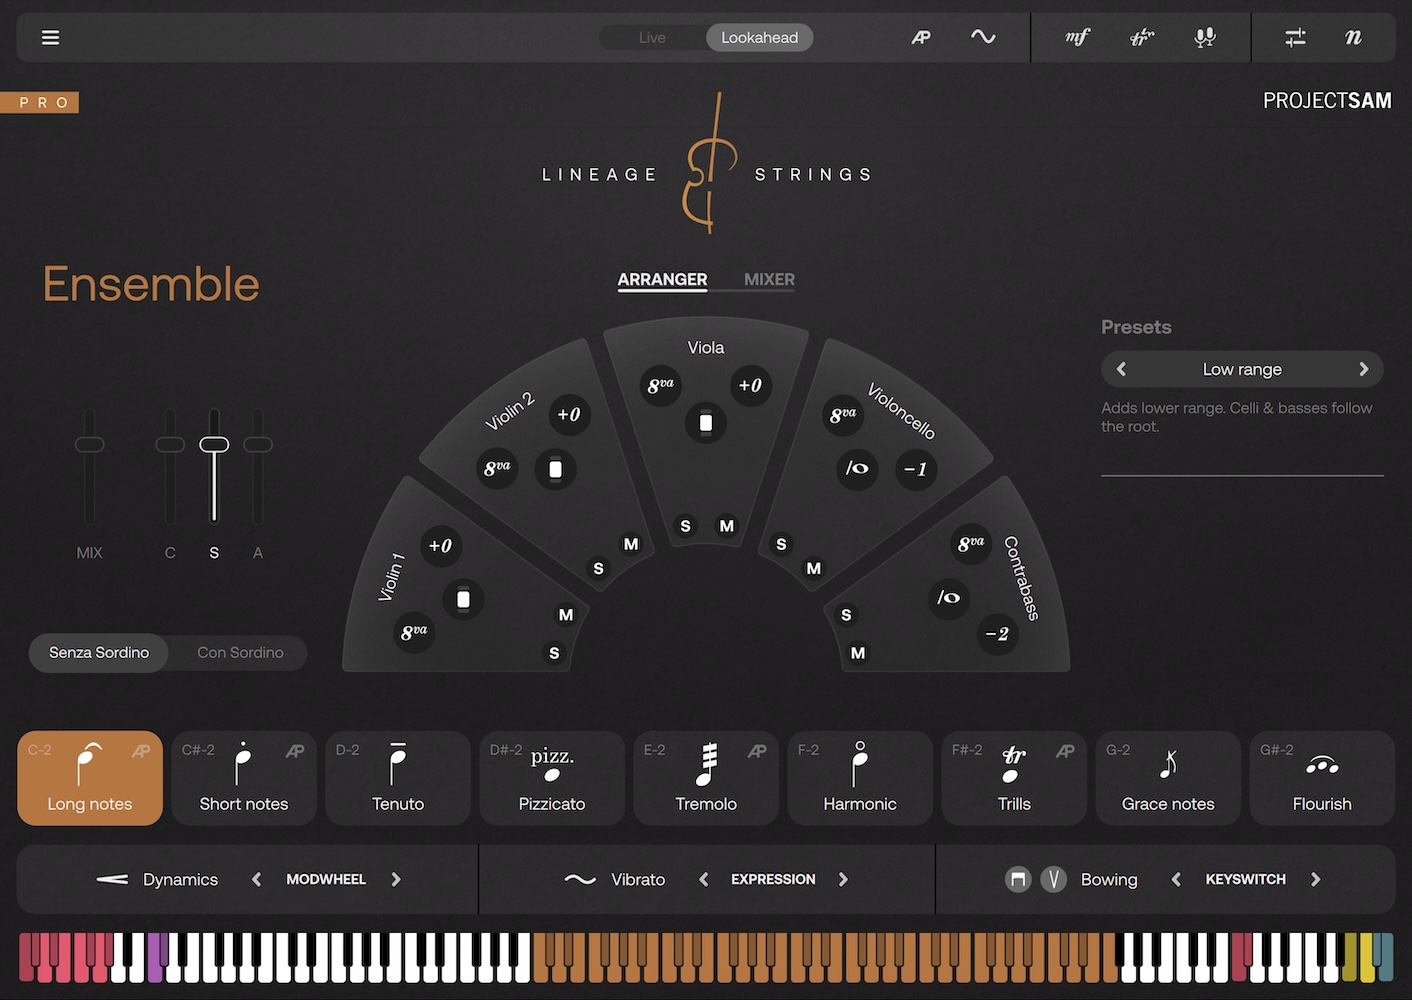Click the Violin 1 +0 transpose button
1412x1000 pixels.
tap(440, 546)
